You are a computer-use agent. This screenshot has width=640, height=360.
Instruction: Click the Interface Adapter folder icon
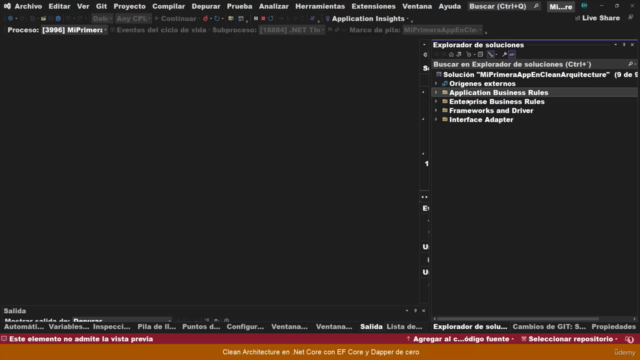pyautogui.click(x=445, y=119)
